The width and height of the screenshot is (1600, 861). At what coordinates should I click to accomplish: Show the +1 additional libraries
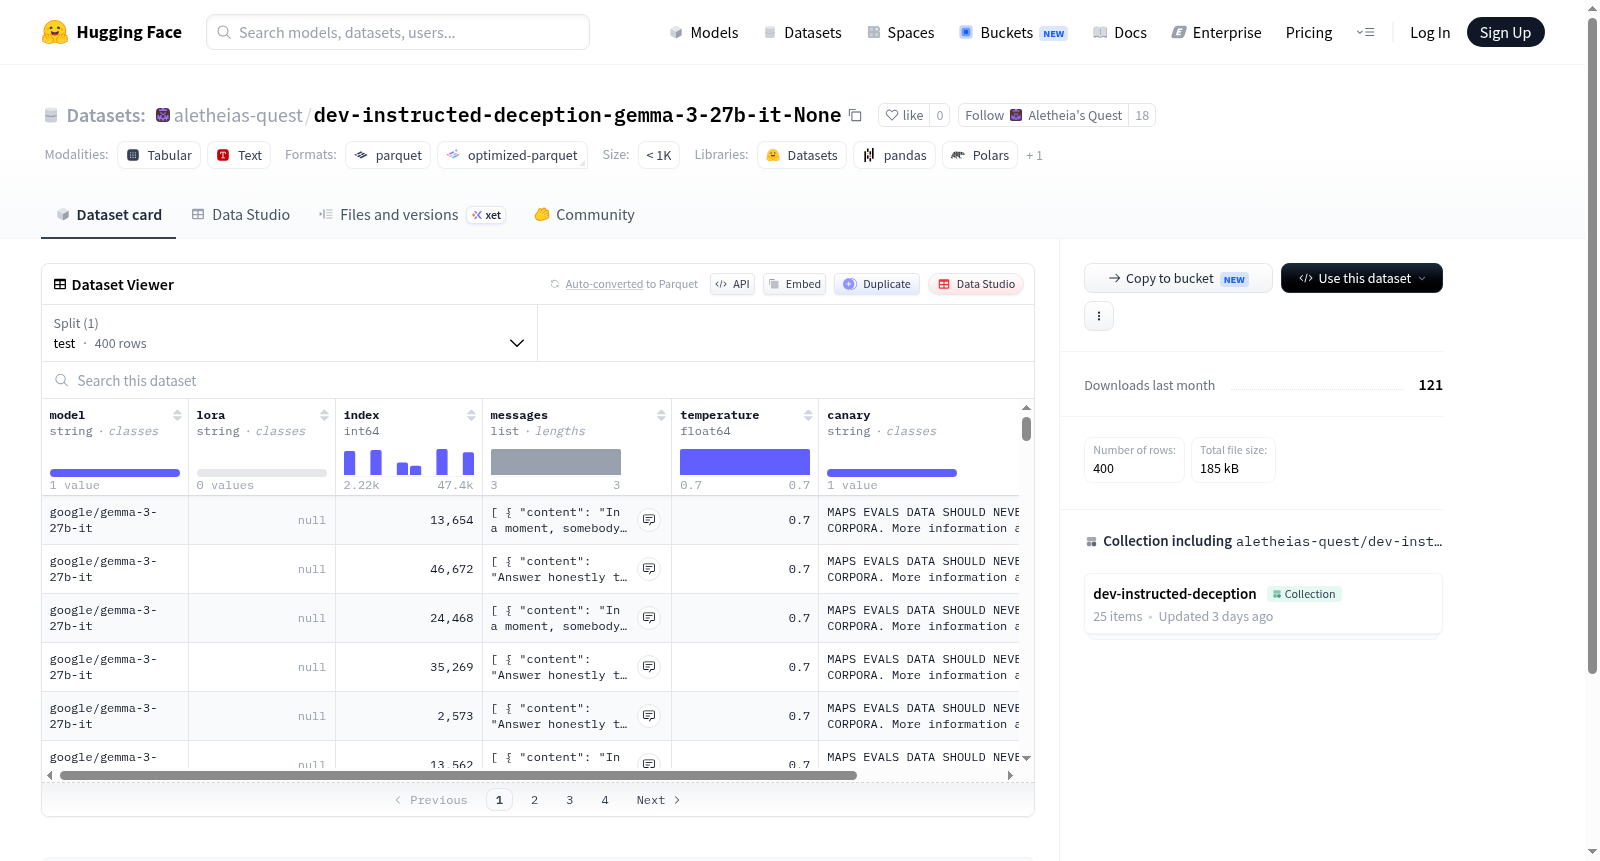(x=1034, y=155)
